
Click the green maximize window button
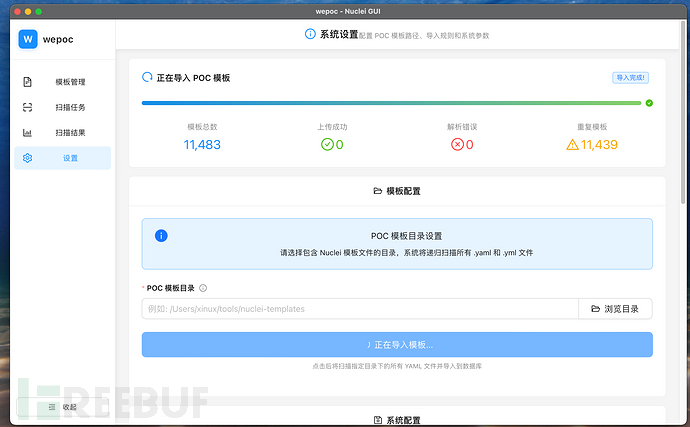[x=39, y=11]
